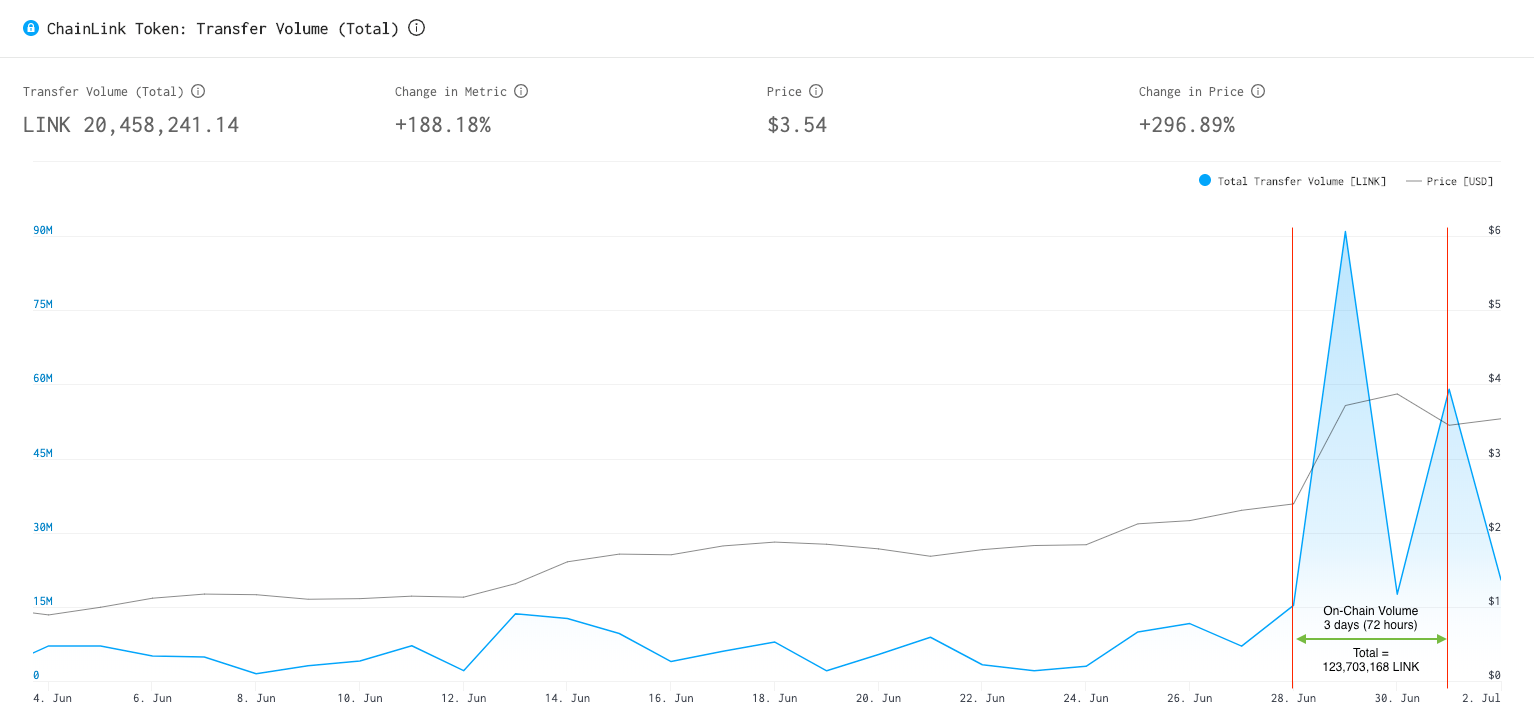The image size is (1534, 718).
Task: Click the 60M left axis label
Action: click(x=43, y=379)
